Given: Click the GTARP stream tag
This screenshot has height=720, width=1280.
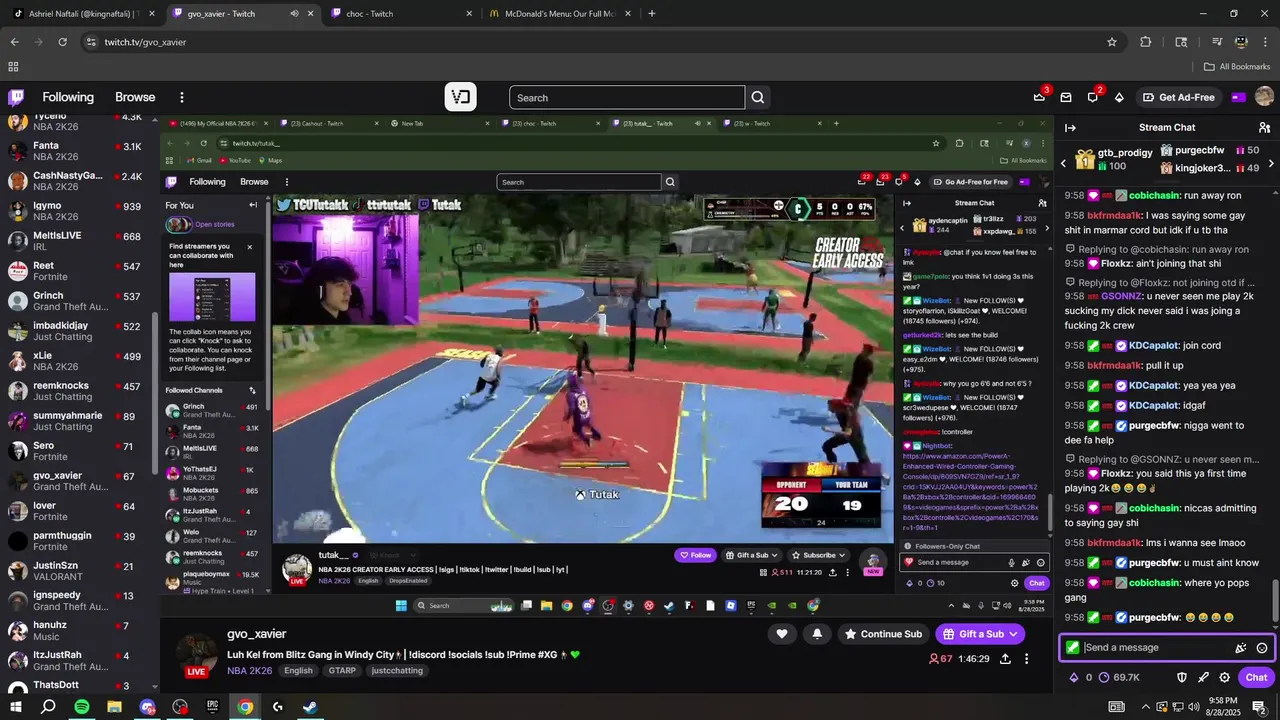Looking at the screenshot, I should point(342,671).
